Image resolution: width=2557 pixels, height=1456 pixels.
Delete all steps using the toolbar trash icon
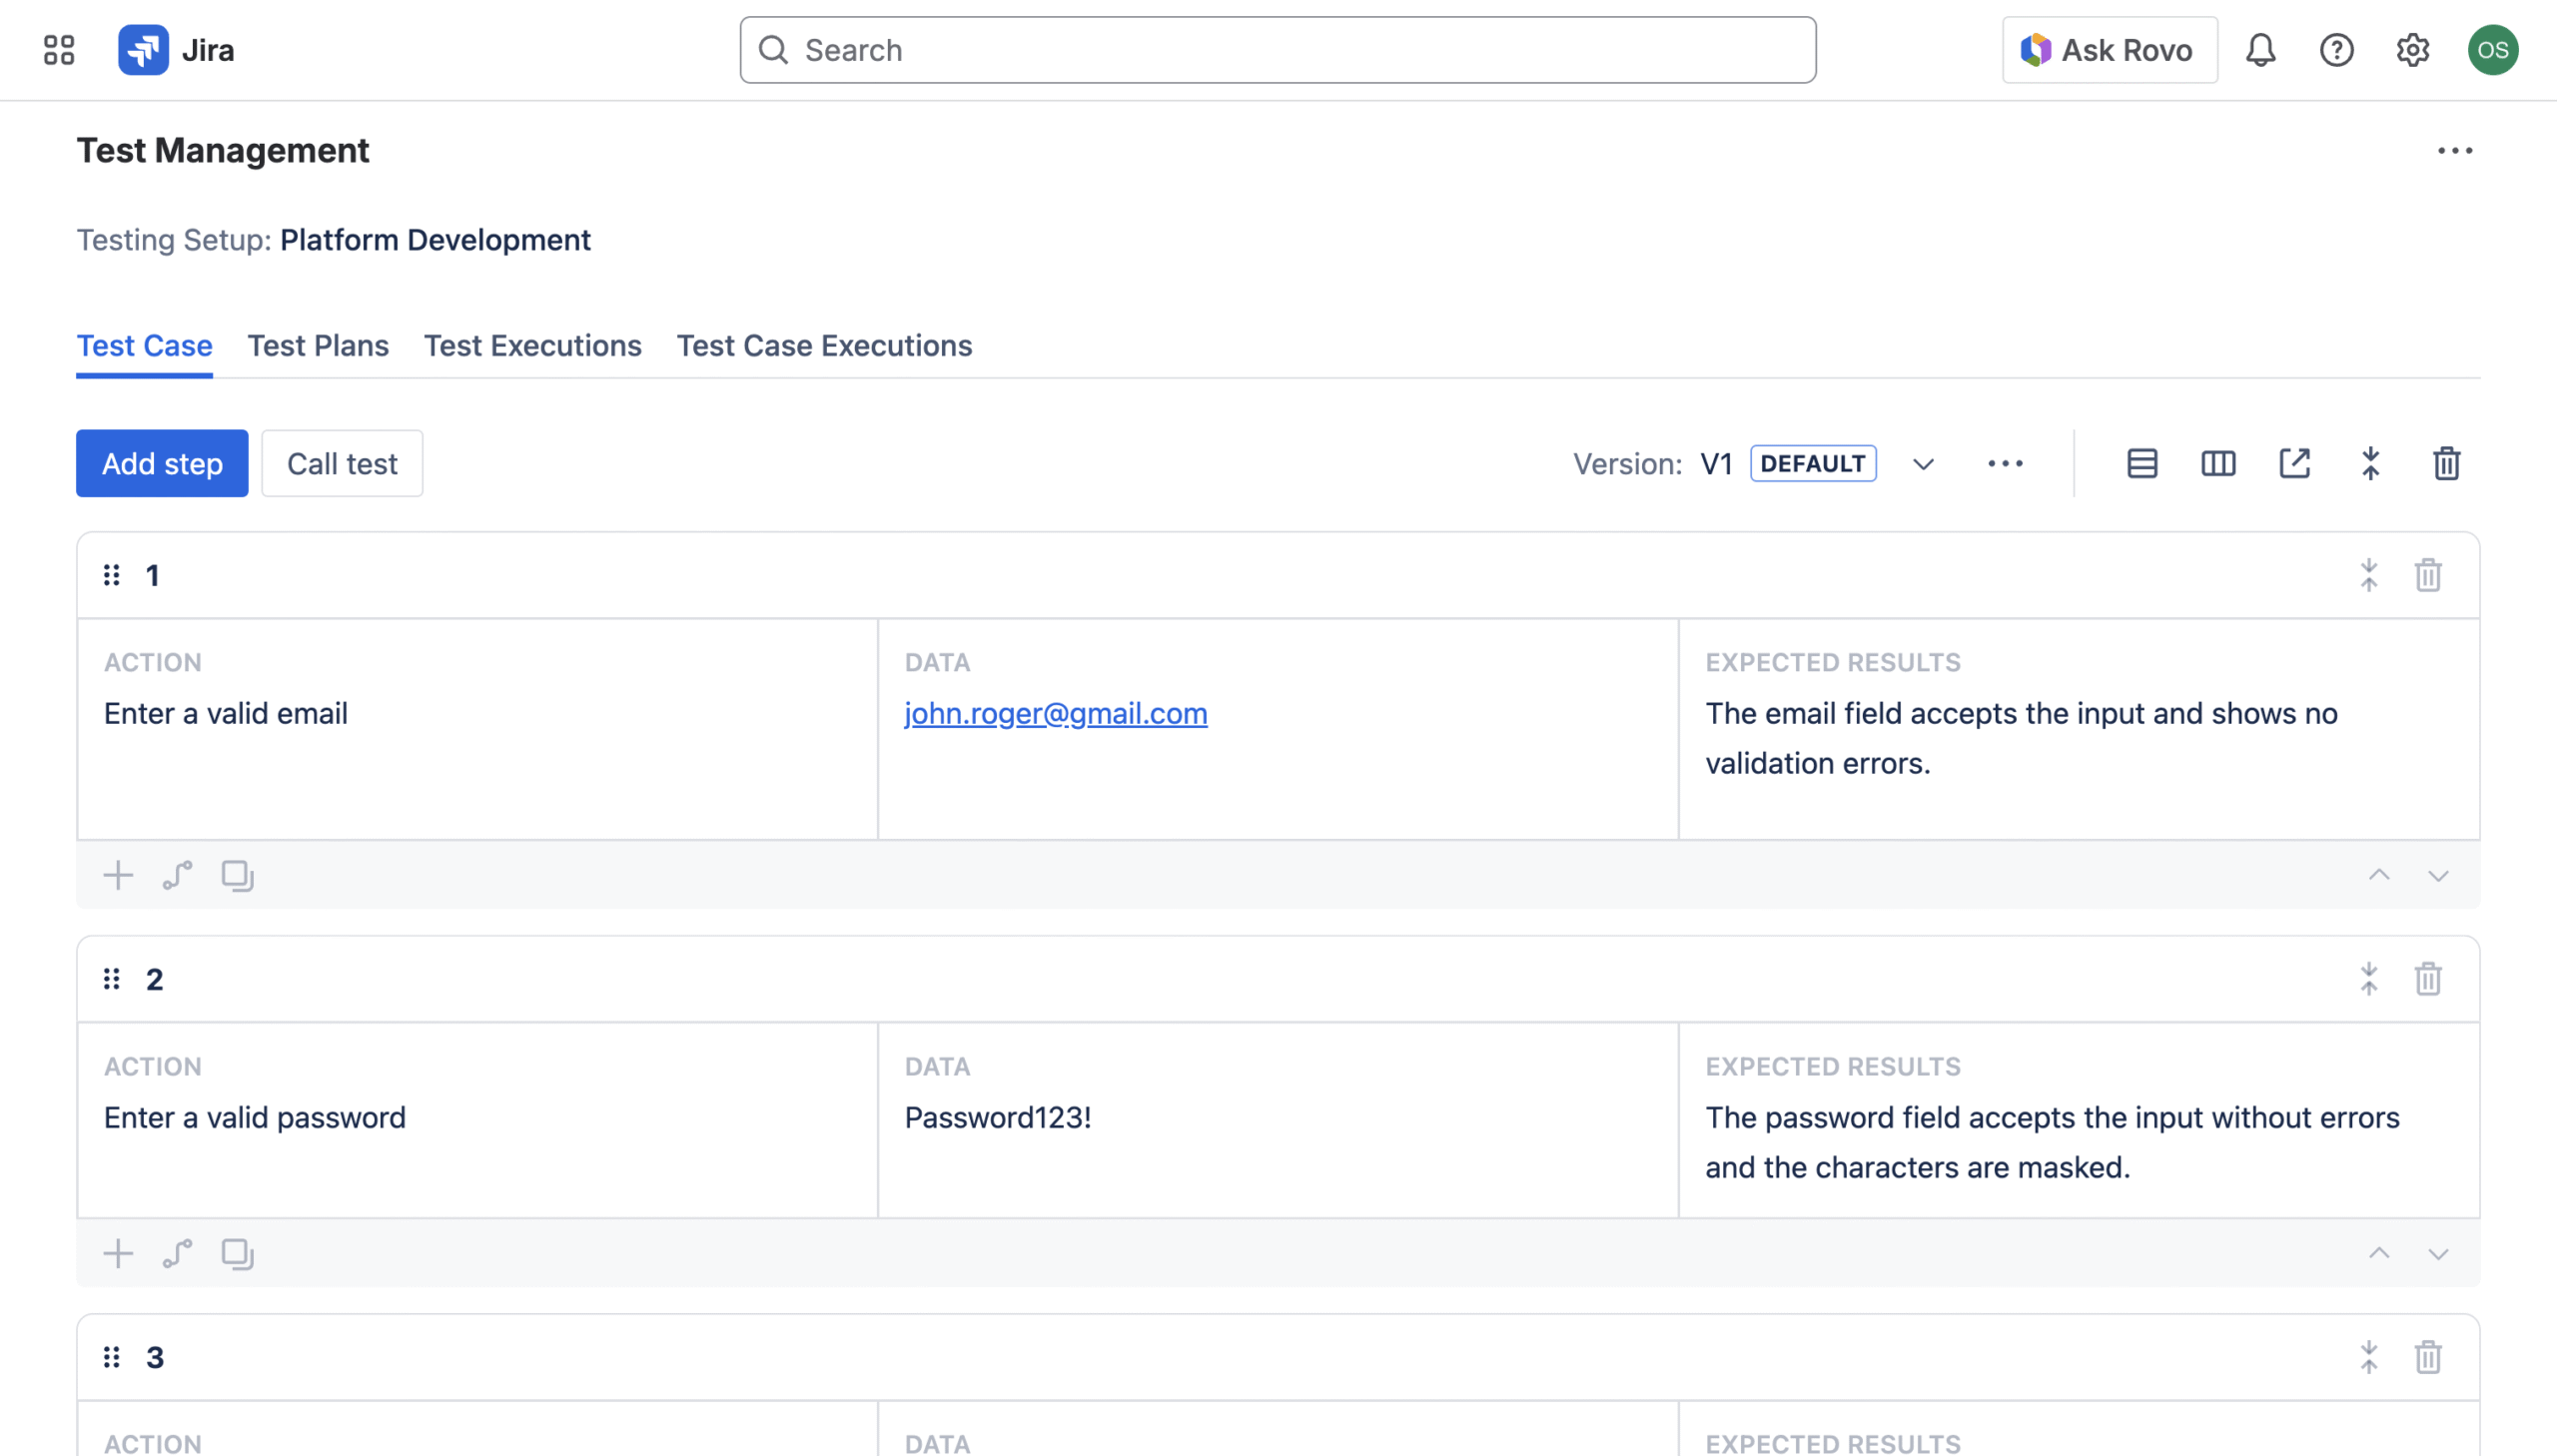tap(2446, 464)
